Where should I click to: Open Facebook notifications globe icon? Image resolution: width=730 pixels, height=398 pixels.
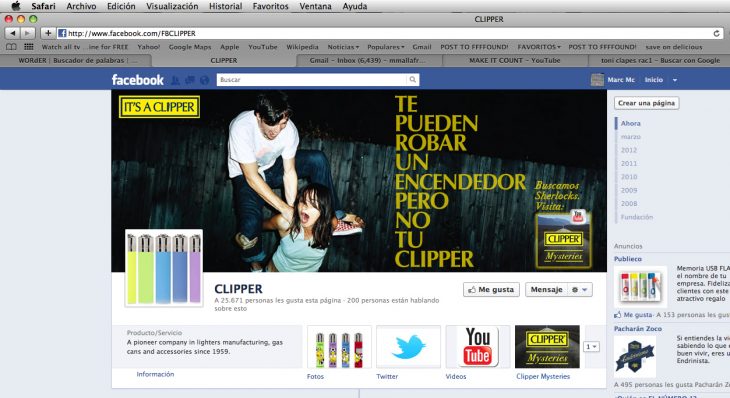(204, 80)
